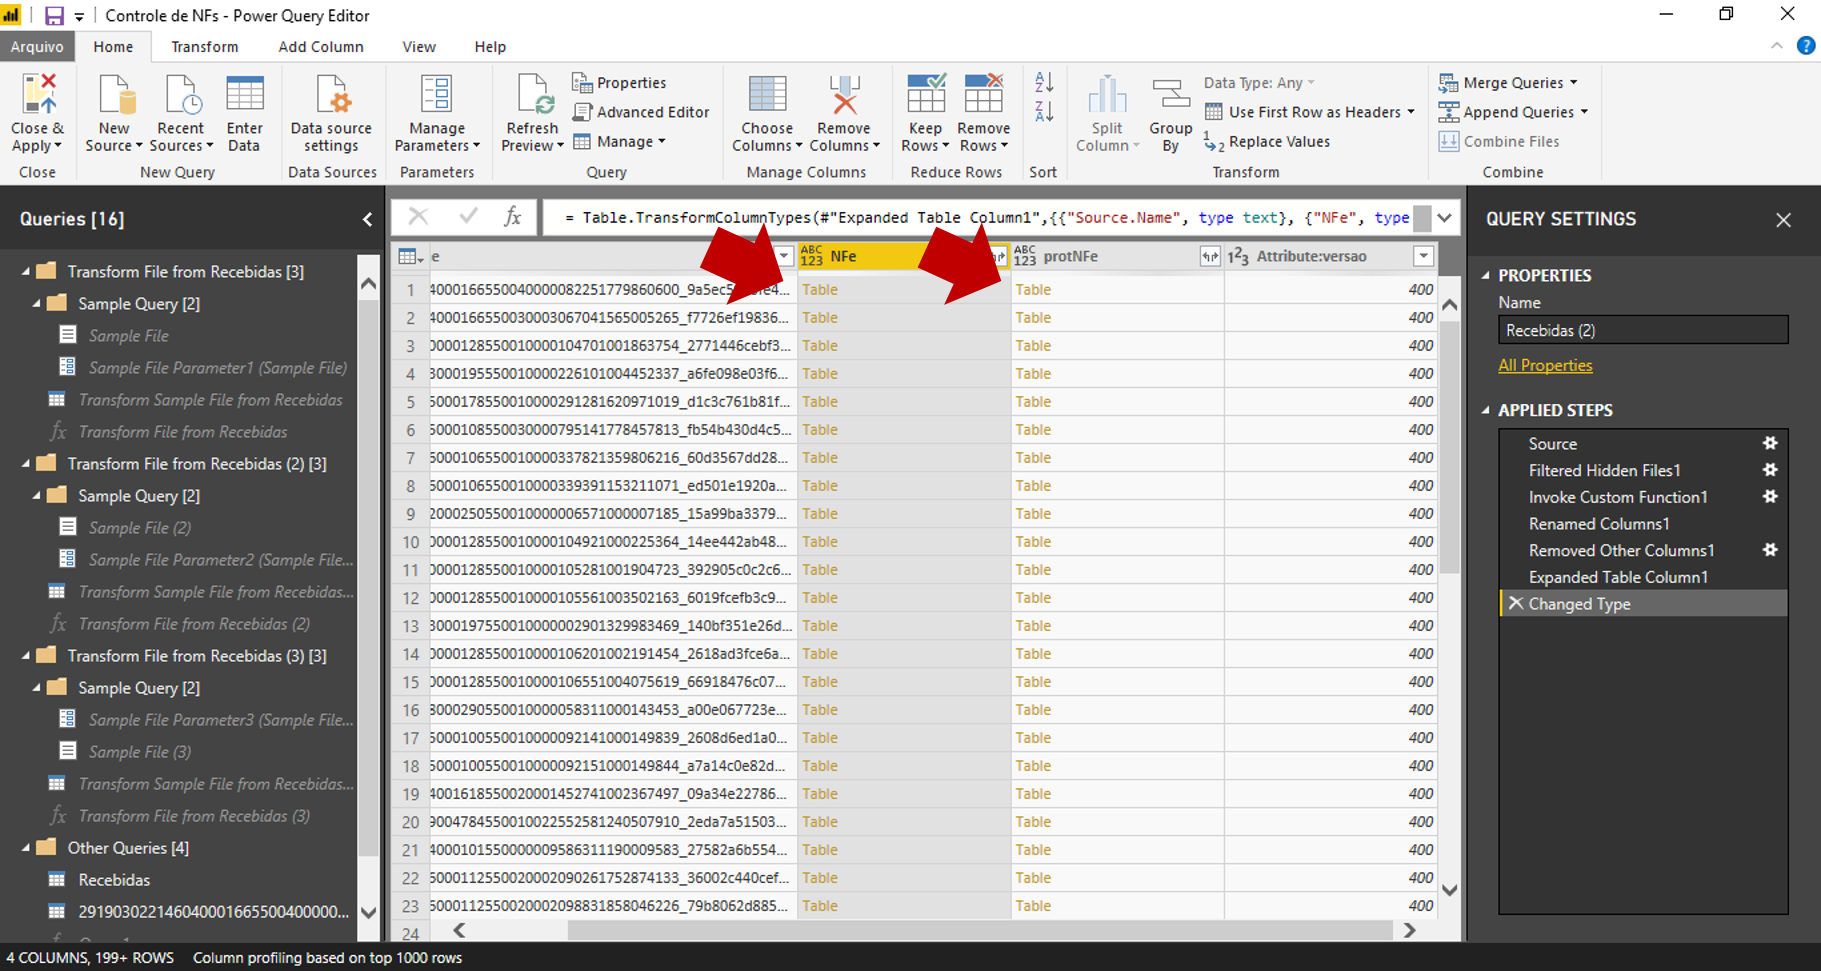The height and width of the screenshot is (971, 1821).
Task: Select Remove Columns tool
Action: point(844,113)
